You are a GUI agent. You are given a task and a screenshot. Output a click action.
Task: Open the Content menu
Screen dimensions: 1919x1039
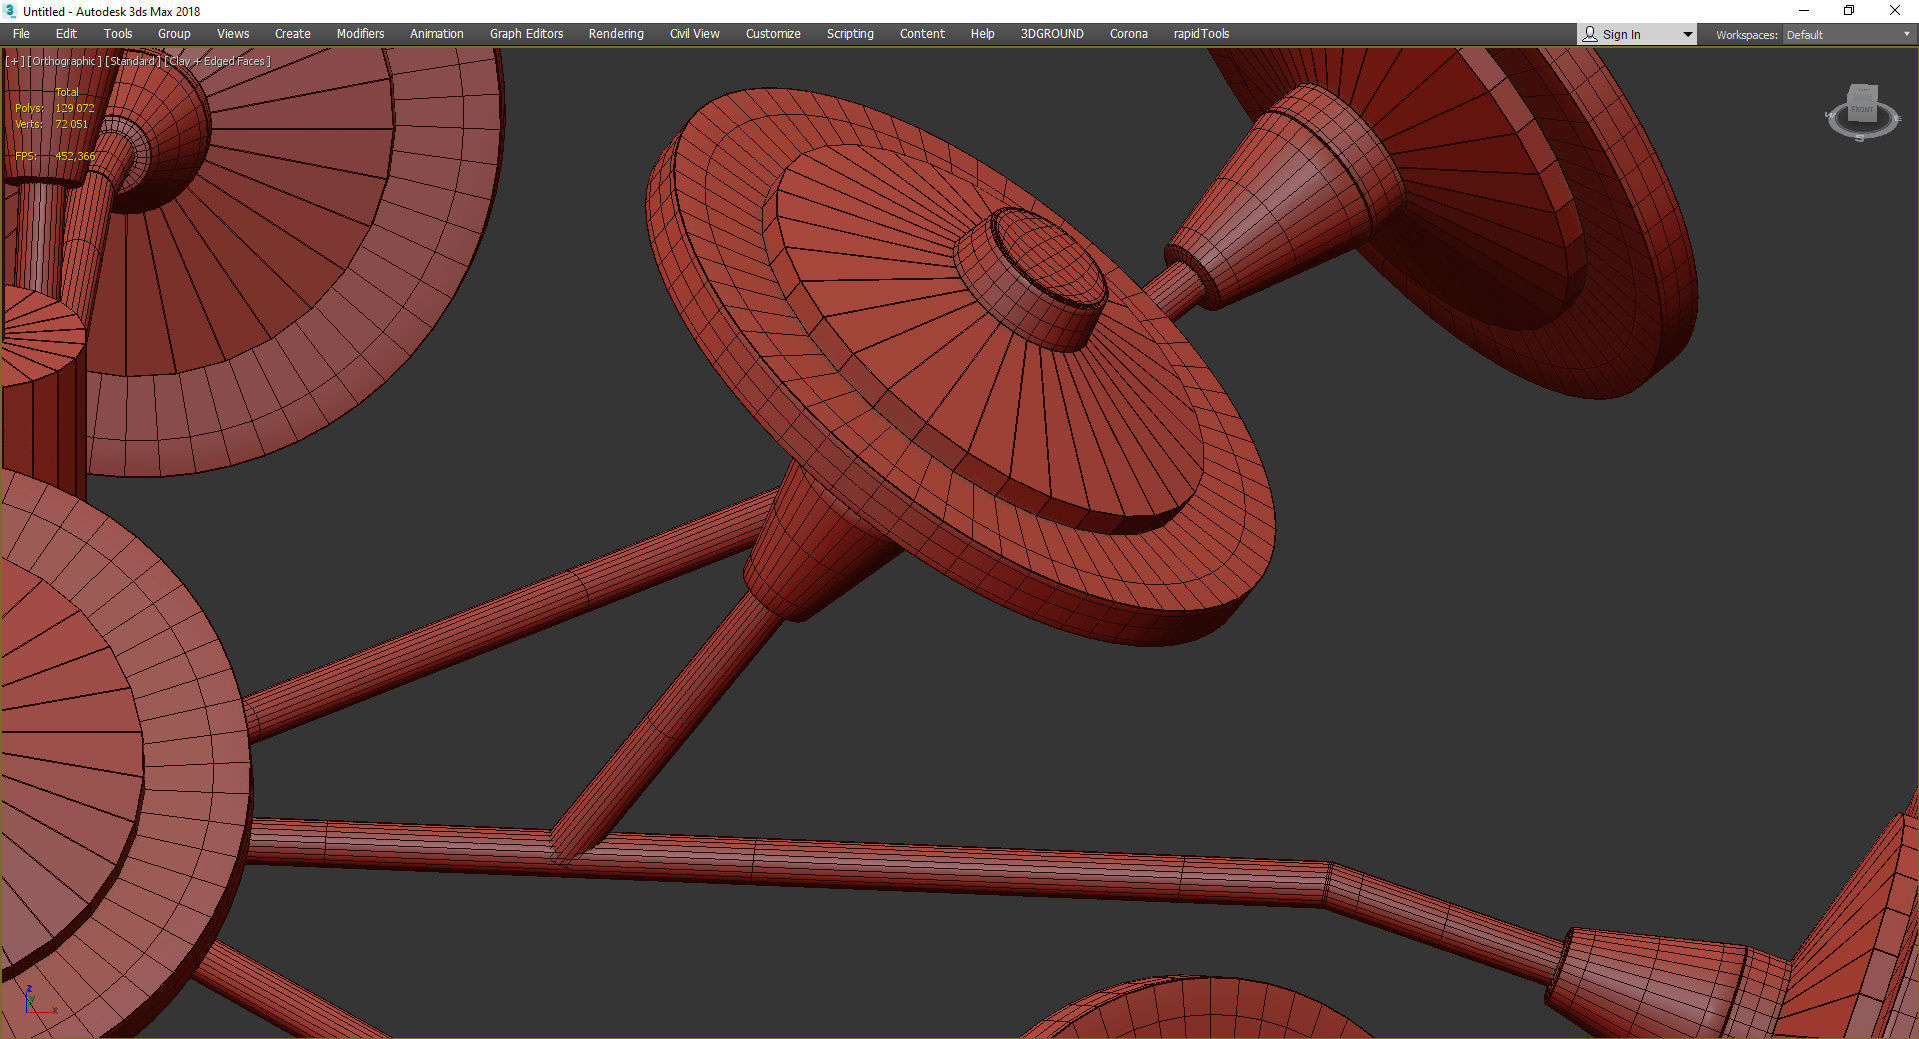coord(922,34)
